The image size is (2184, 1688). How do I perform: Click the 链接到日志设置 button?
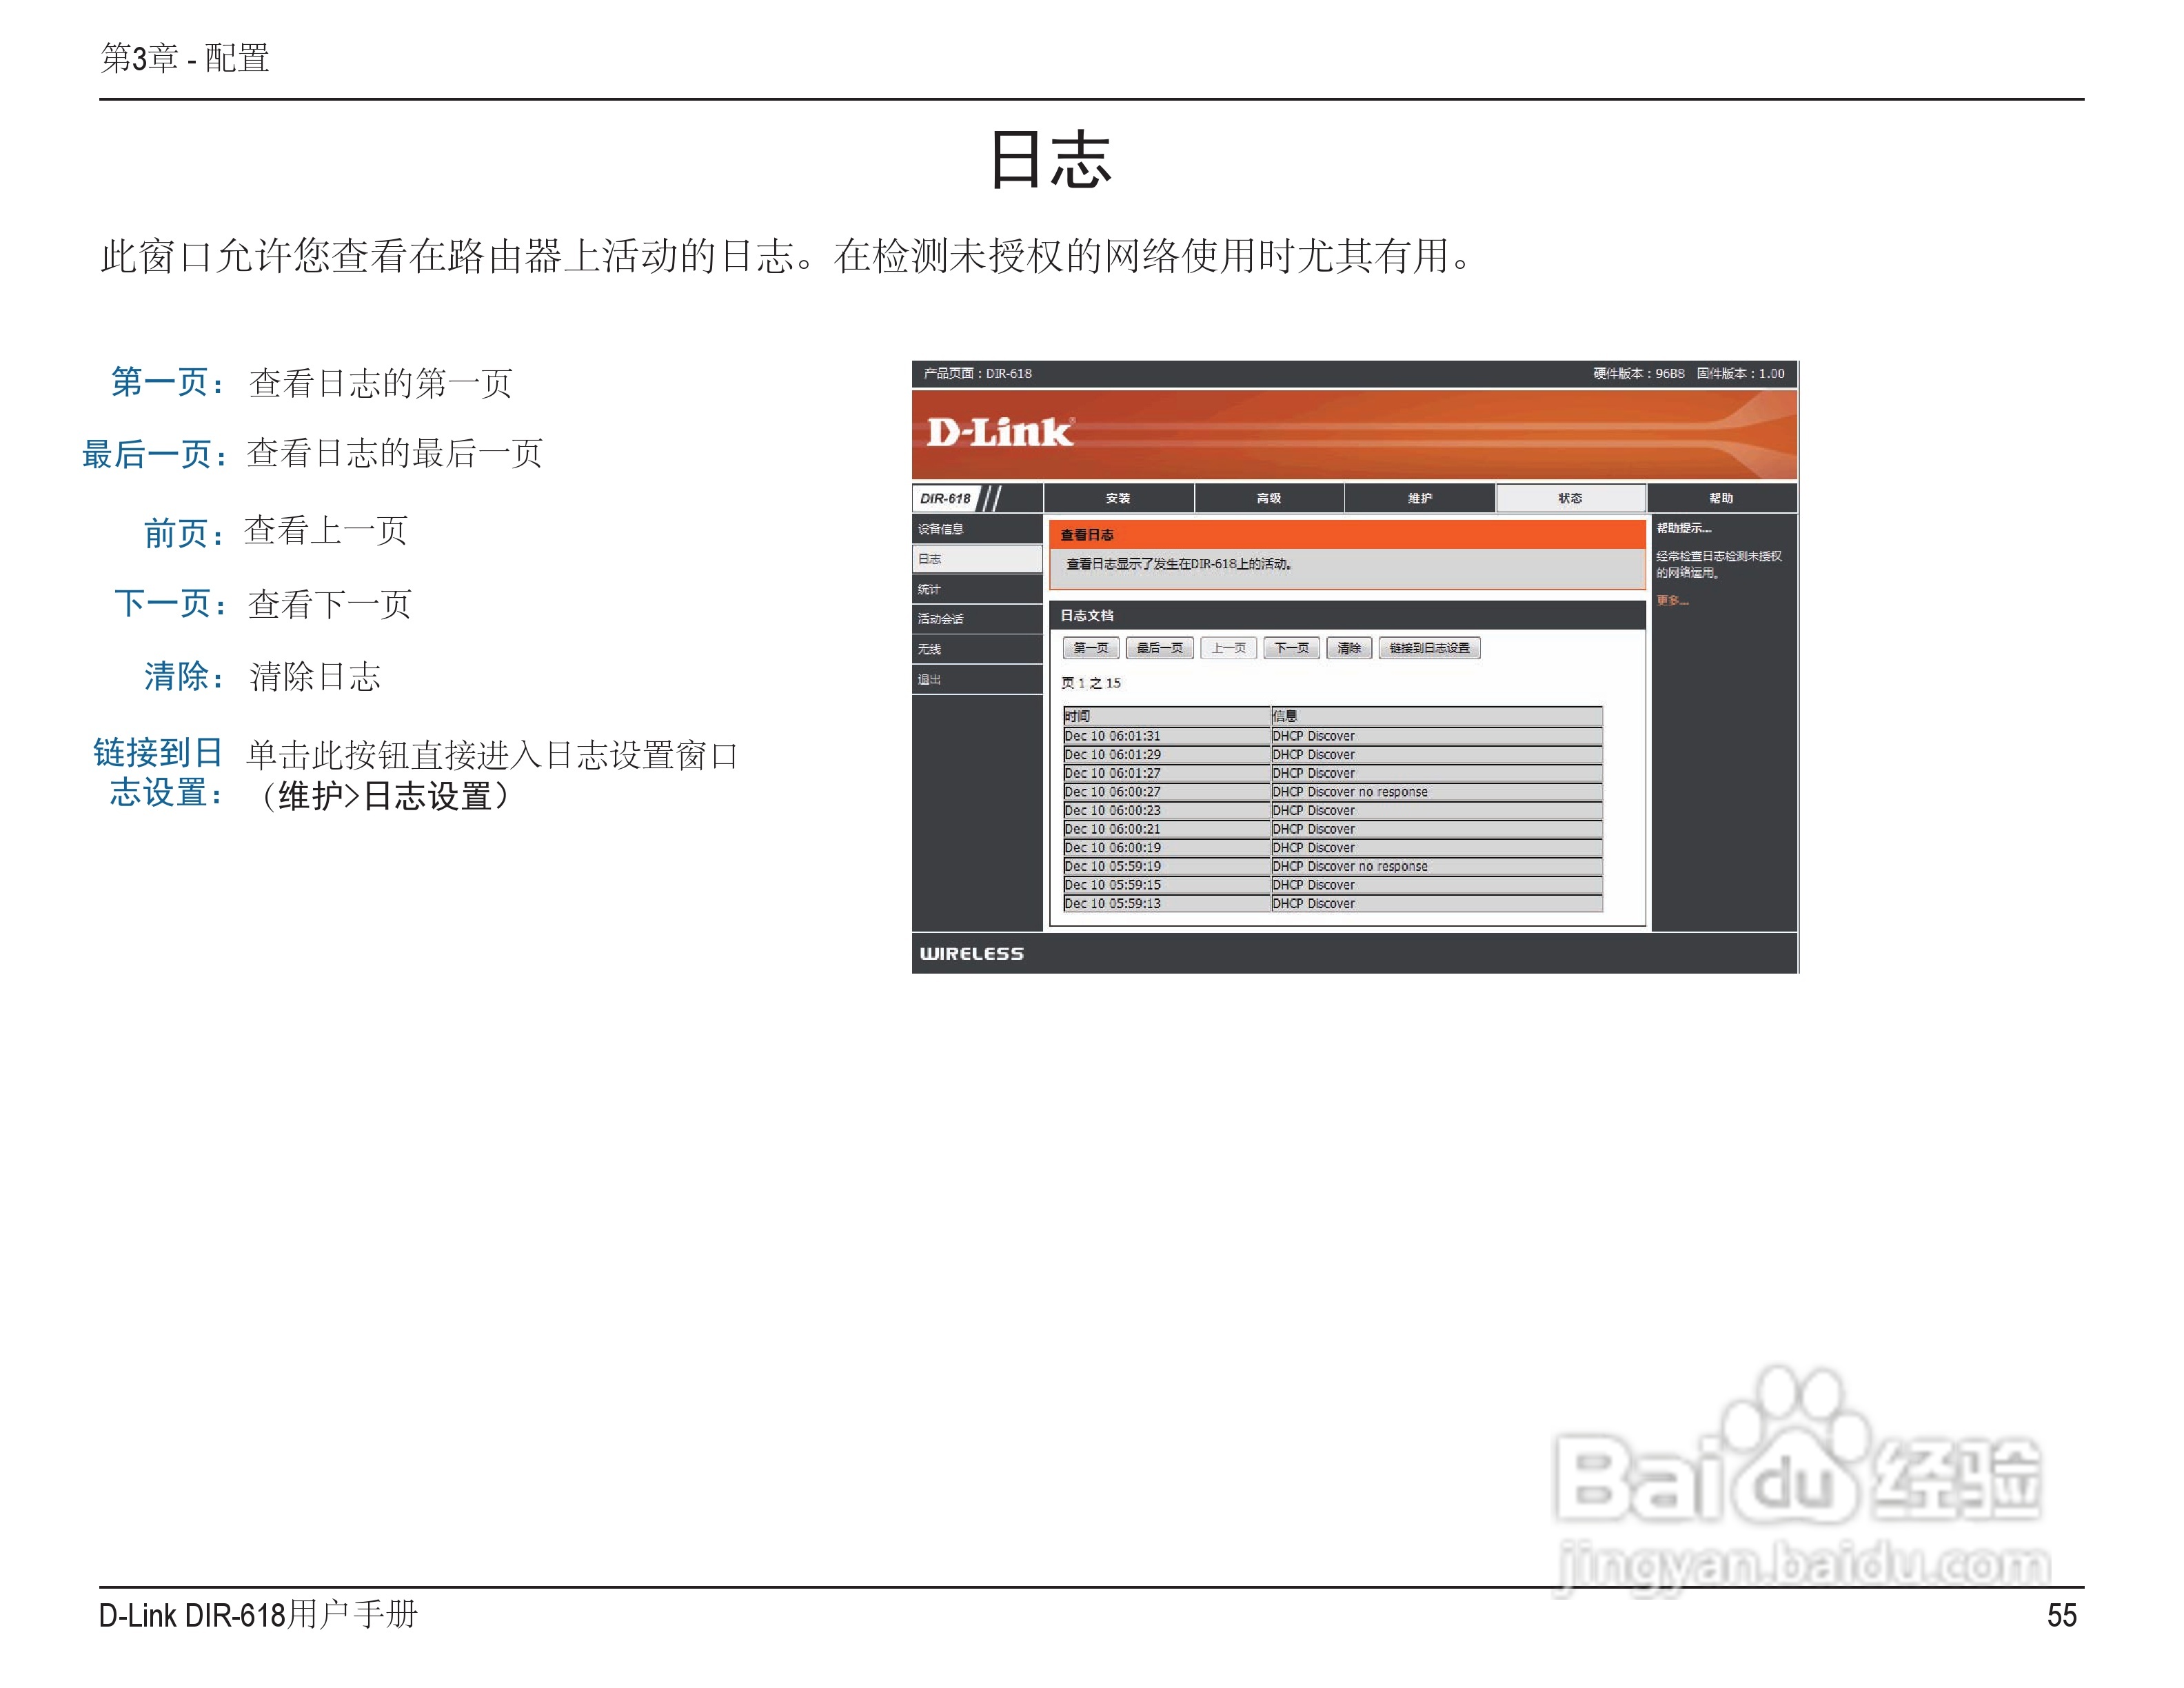point(1430,648)
